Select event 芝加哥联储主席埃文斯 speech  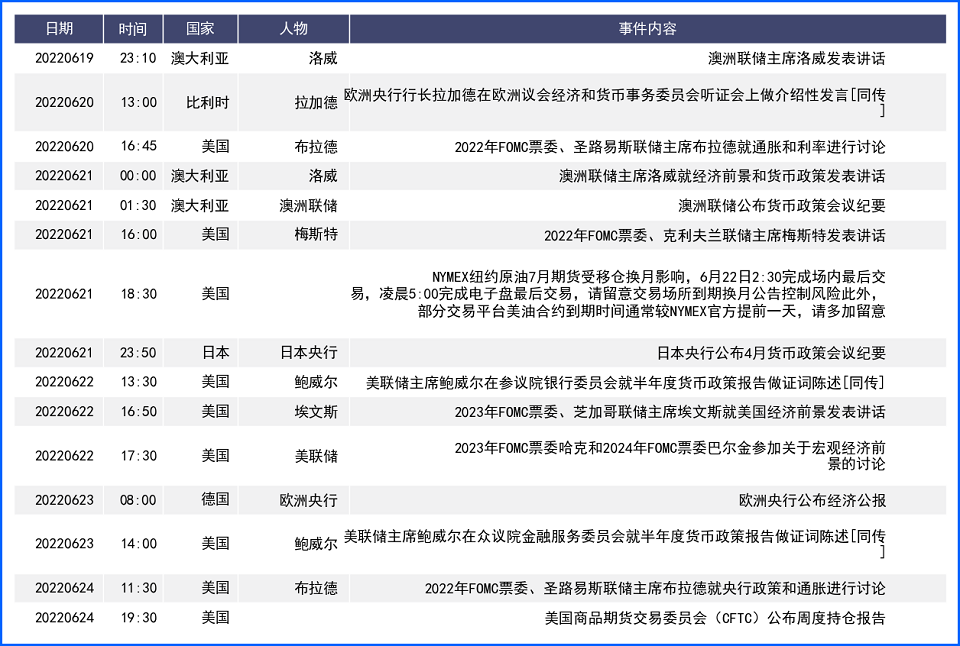click(x=670, y=412)
